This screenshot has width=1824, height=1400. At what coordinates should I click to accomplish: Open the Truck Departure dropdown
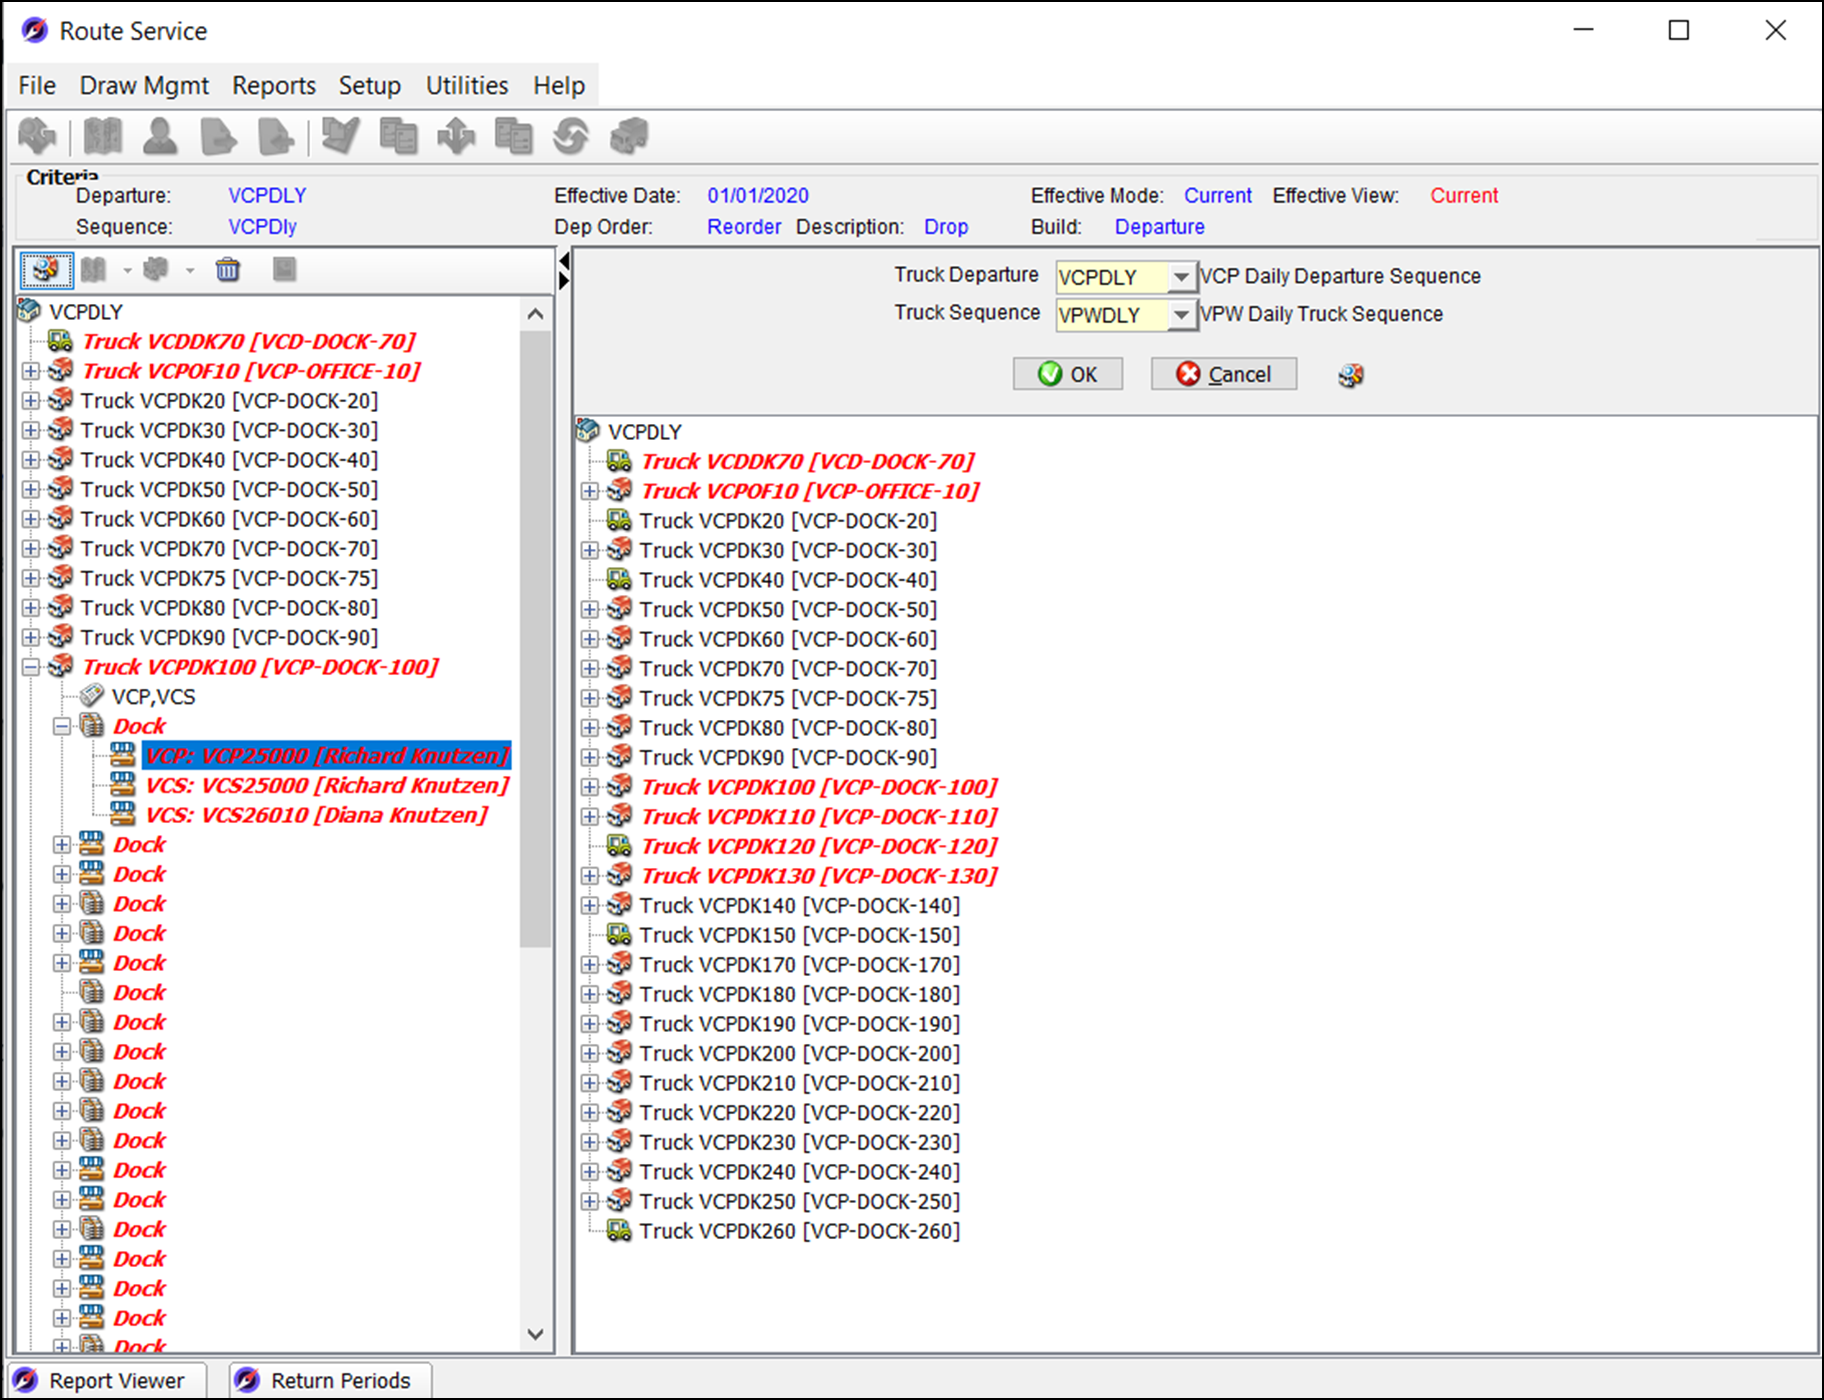[1181, 277]
